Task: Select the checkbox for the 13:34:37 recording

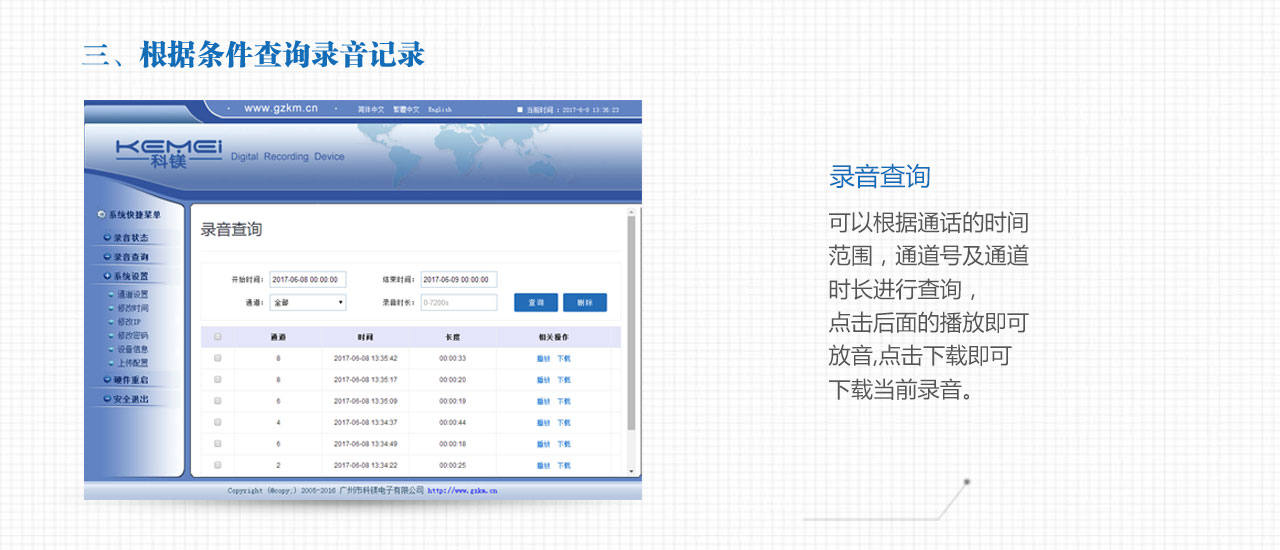Action: click(218, 422)
